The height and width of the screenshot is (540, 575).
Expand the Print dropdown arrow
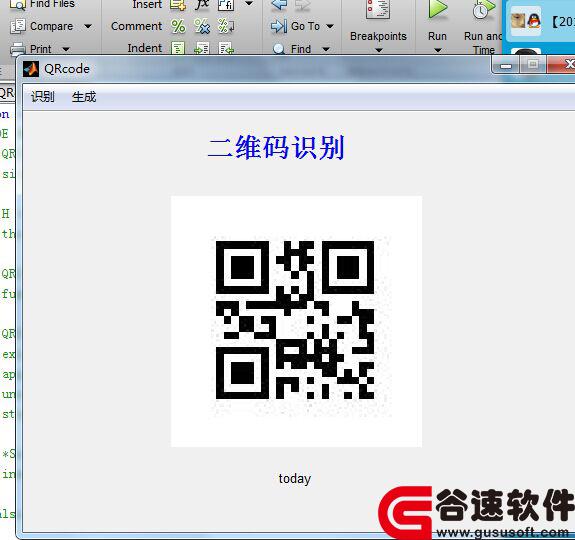(66, 49)
